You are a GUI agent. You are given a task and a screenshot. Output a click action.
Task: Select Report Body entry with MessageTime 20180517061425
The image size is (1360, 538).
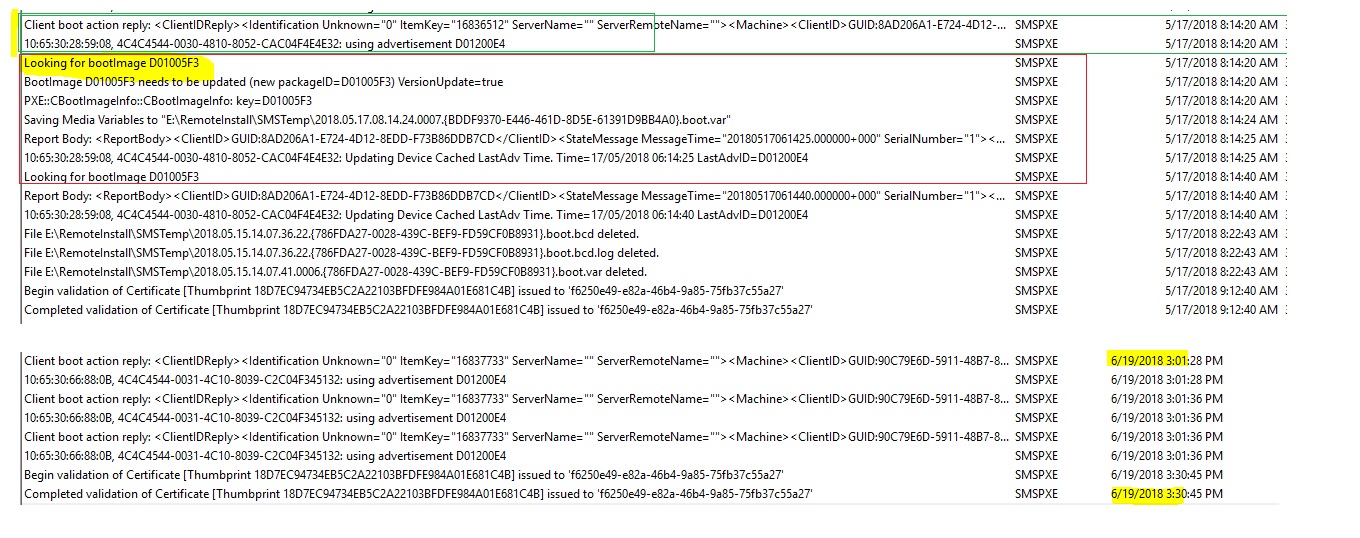pos(500,139)
